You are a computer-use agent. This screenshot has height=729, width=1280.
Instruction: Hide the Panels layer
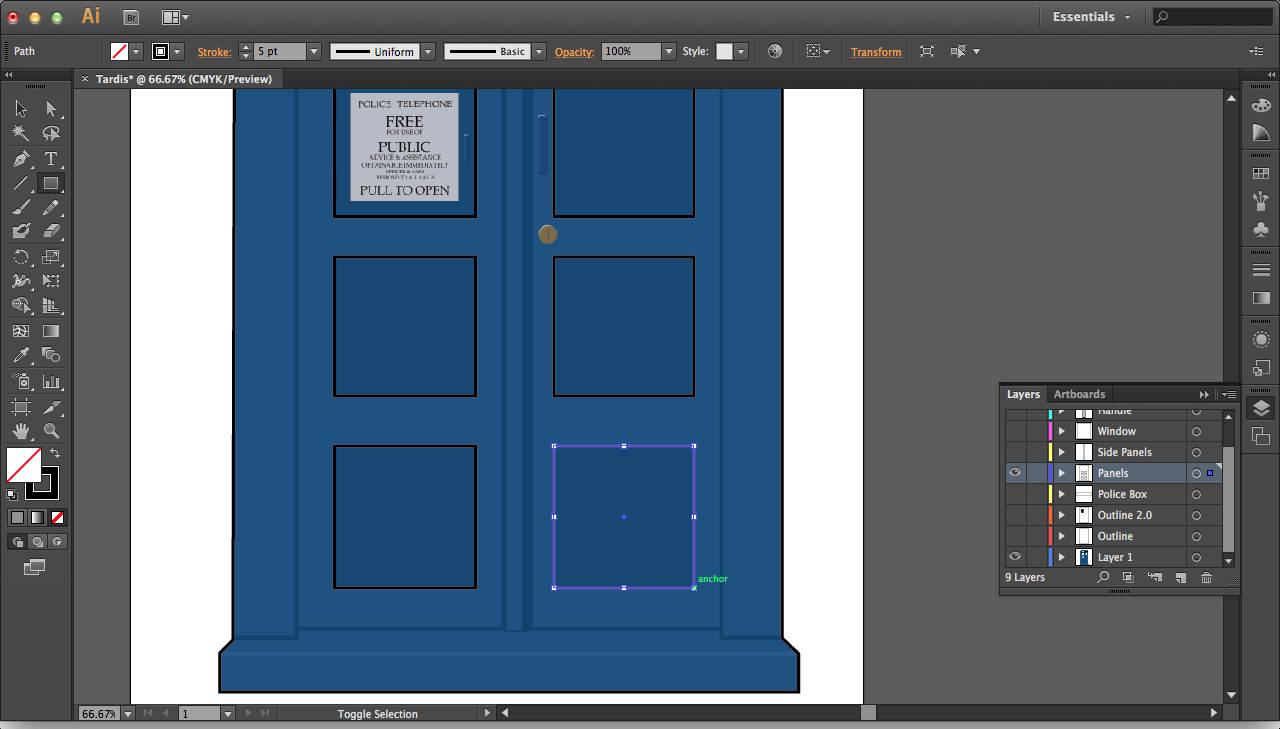click(1015, 473)
